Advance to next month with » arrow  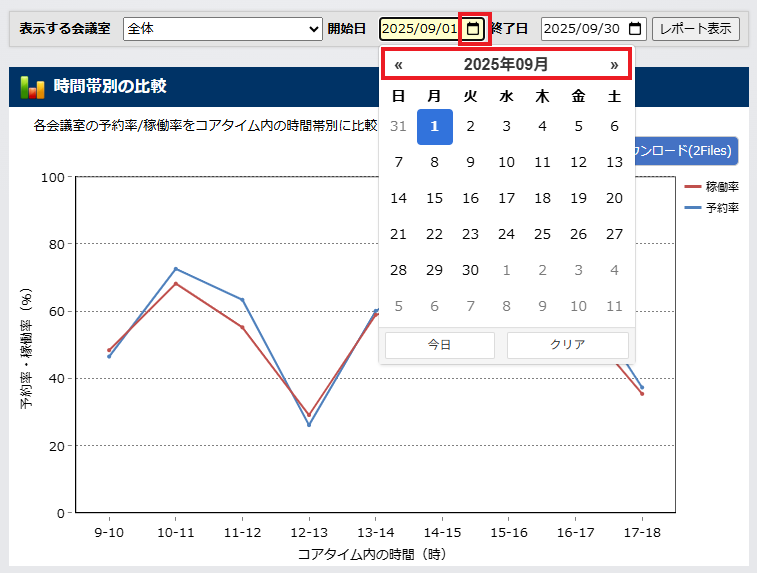coord(614,65)
